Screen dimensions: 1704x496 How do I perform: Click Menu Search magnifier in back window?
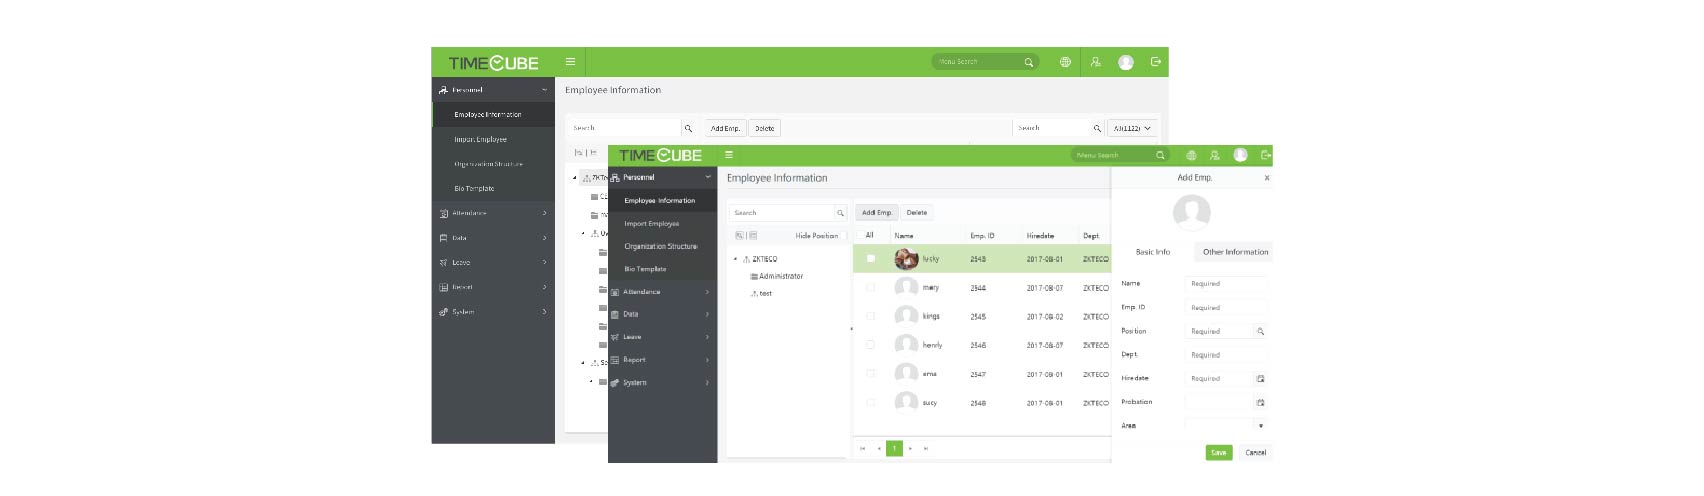click(x=1028, y=62)
